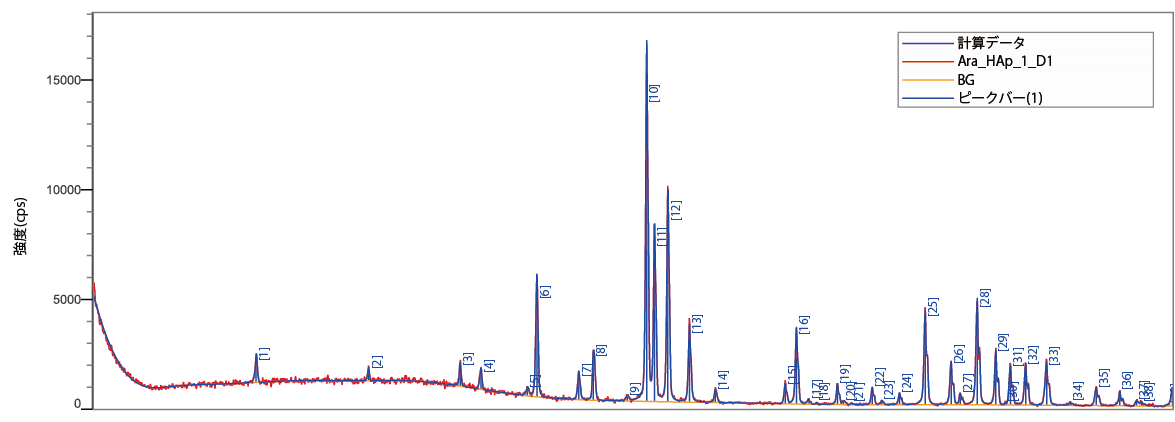The width and height of the screenshot is (1175, 422).
Task: Select peak label [35]
Action: tap(1103, 378)
